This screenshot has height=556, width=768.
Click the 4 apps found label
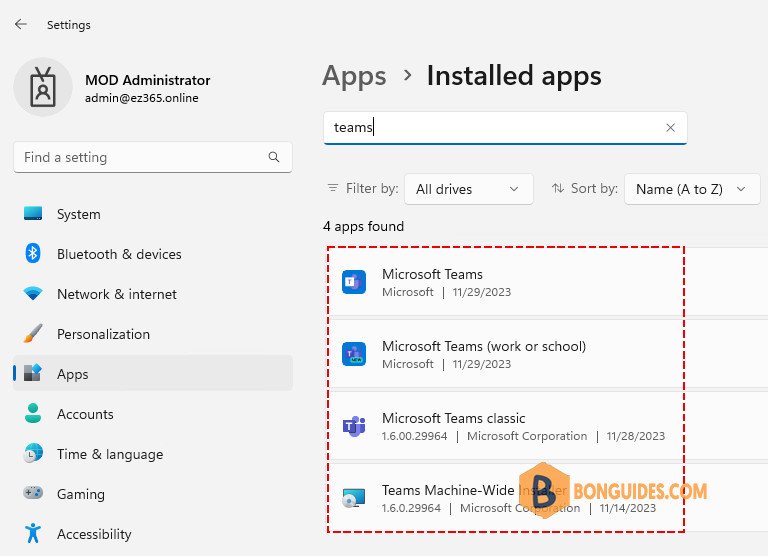coord(363,226)
